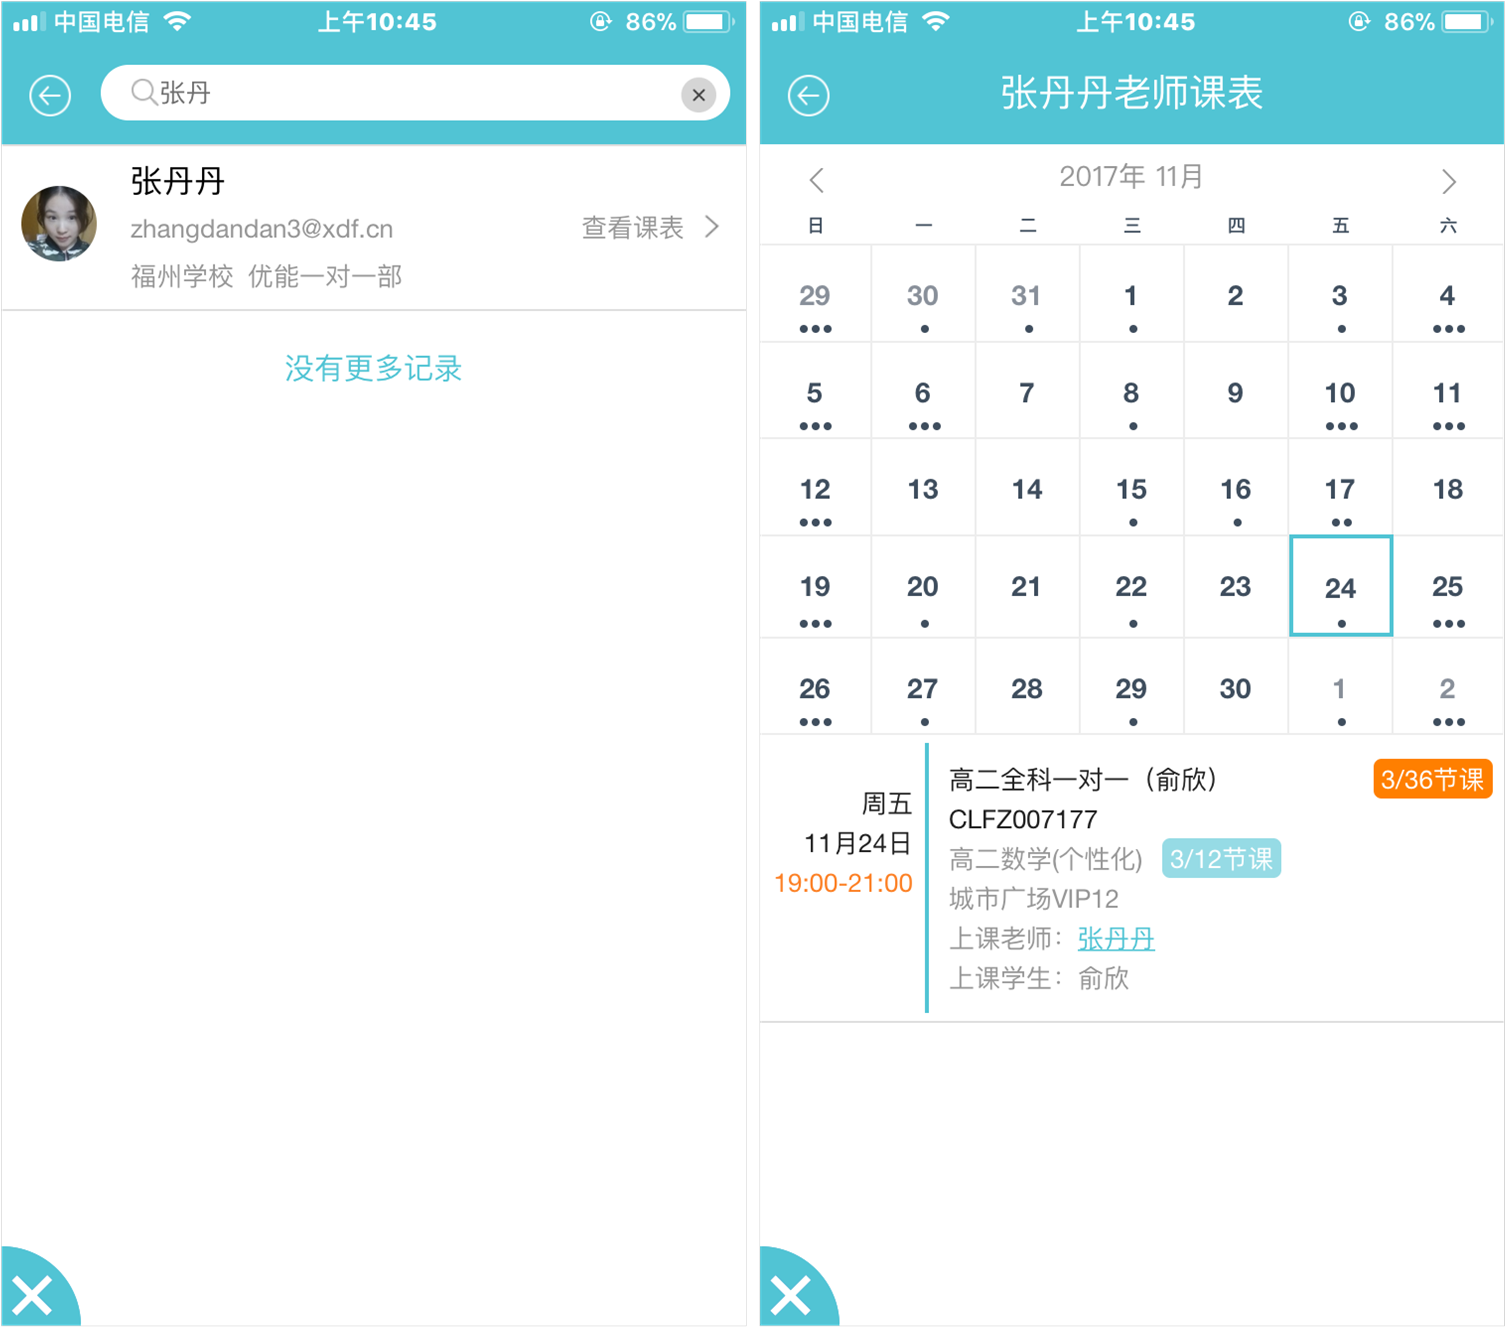Clear the search field text
Image resolution: width=1506 pixels, height=1327 pixels.
(698, 95)
